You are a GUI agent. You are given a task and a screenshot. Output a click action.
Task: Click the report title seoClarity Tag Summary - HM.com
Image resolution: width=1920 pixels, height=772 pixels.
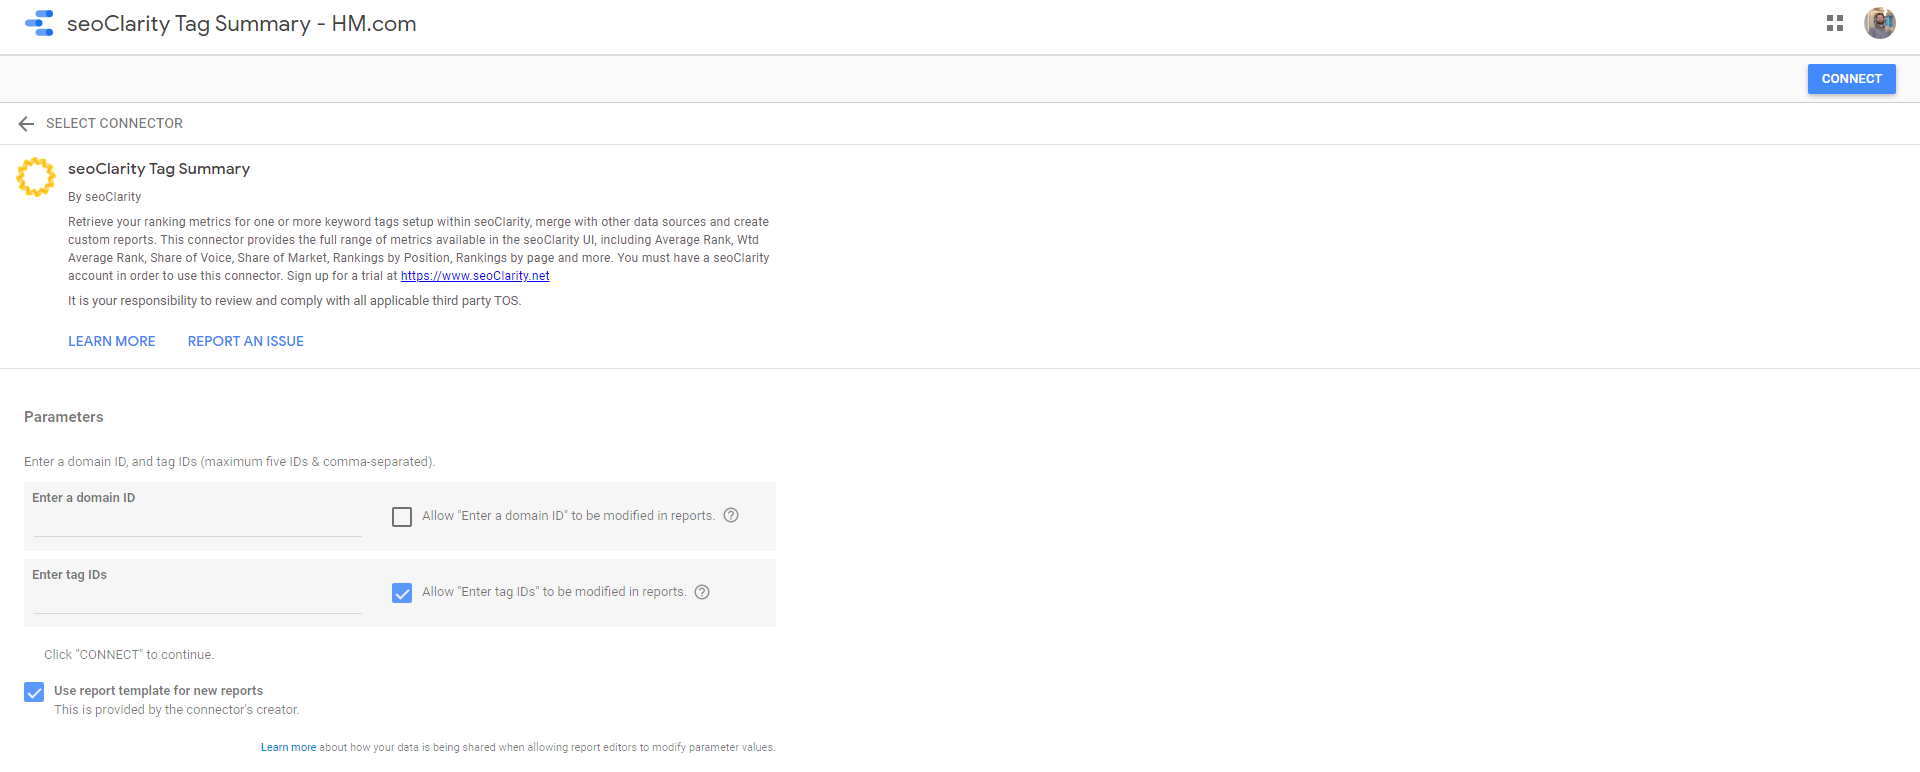pyautogui.click(x=241, y=24)
